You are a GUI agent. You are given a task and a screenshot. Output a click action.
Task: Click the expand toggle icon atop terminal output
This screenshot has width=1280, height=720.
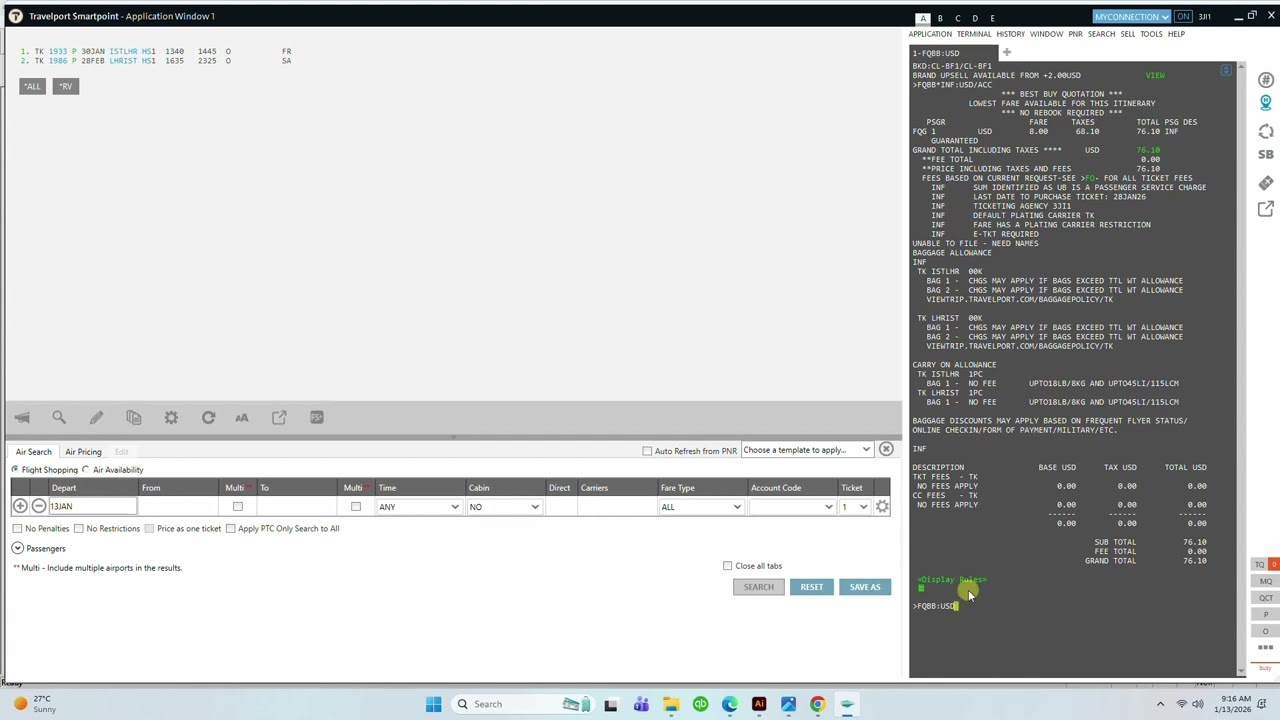pyautogui.click(x=1227, y=71)
